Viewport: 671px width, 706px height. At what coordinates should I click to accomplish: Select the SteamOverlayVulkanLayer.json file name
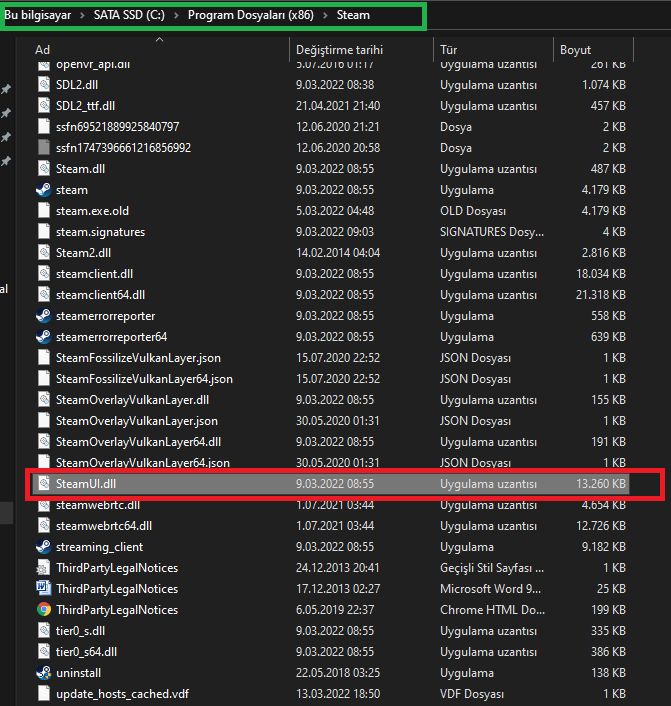click(136, 421)
